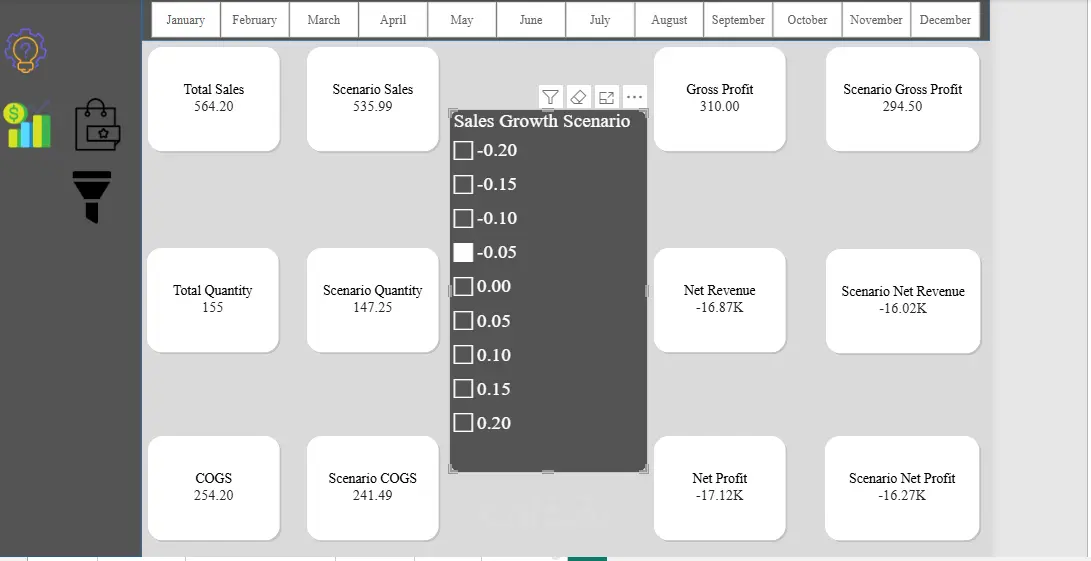Open the dollar bar chart sales icon
Screen dimensions: 1091x561
pyautogui.click(x=27, y=125)
